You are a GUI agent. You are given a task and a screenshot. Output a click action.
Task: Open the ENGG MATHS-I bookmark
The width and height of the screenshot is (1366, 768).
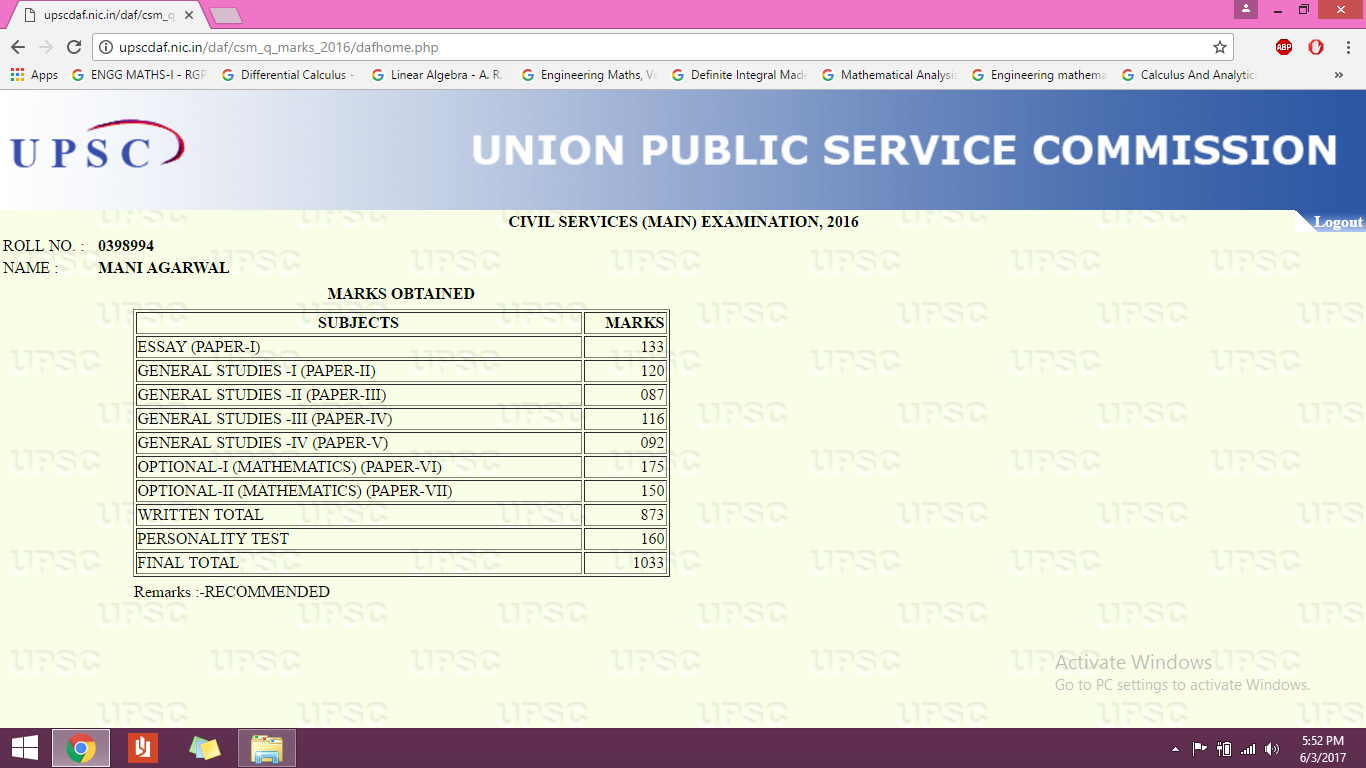[x=139, y=75]
